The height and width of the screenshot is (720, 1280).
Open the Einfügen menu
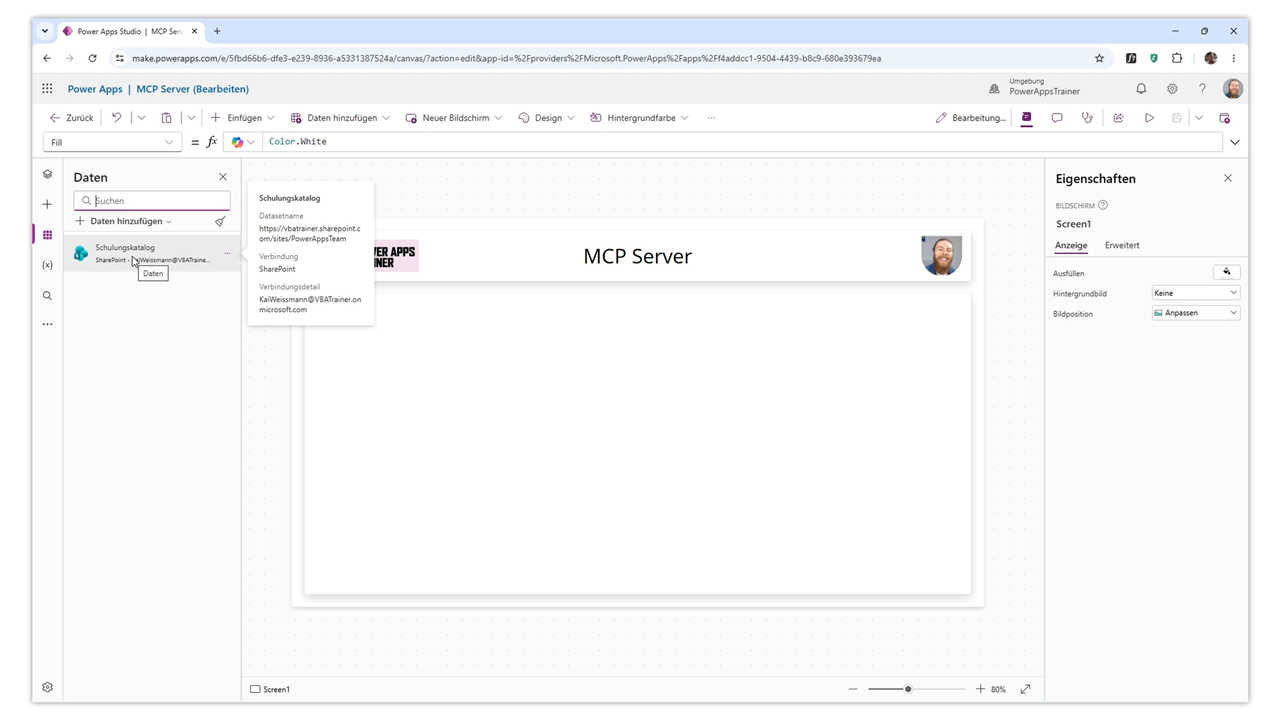point(243,118)
